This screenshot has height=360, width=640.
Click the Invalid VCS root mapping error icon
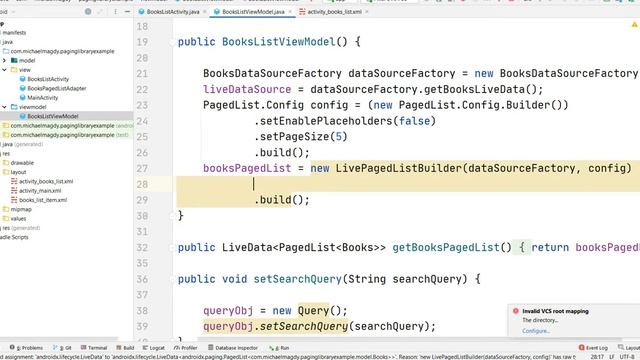tap(516, 311)
